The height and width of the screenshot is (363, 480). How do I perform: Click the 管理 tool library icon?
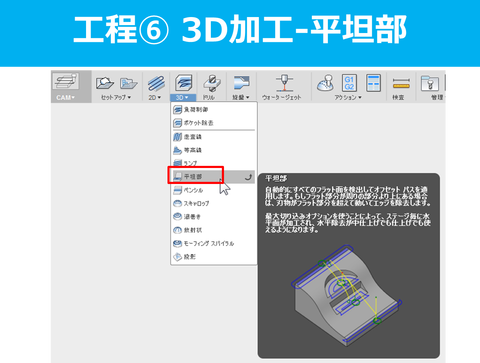click(429, 83)
